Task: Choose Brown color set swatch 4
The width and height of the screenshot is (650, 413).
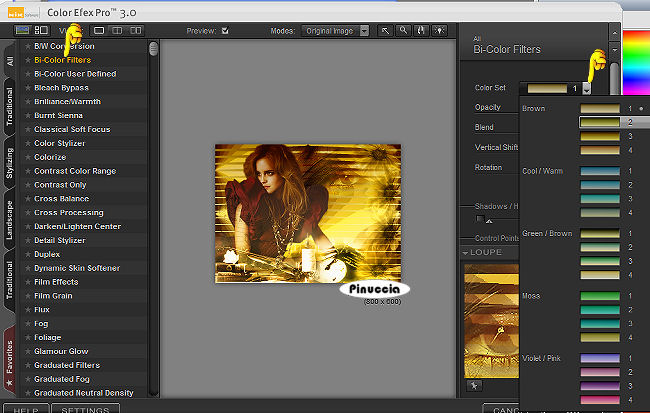Action: coord(600,150)
